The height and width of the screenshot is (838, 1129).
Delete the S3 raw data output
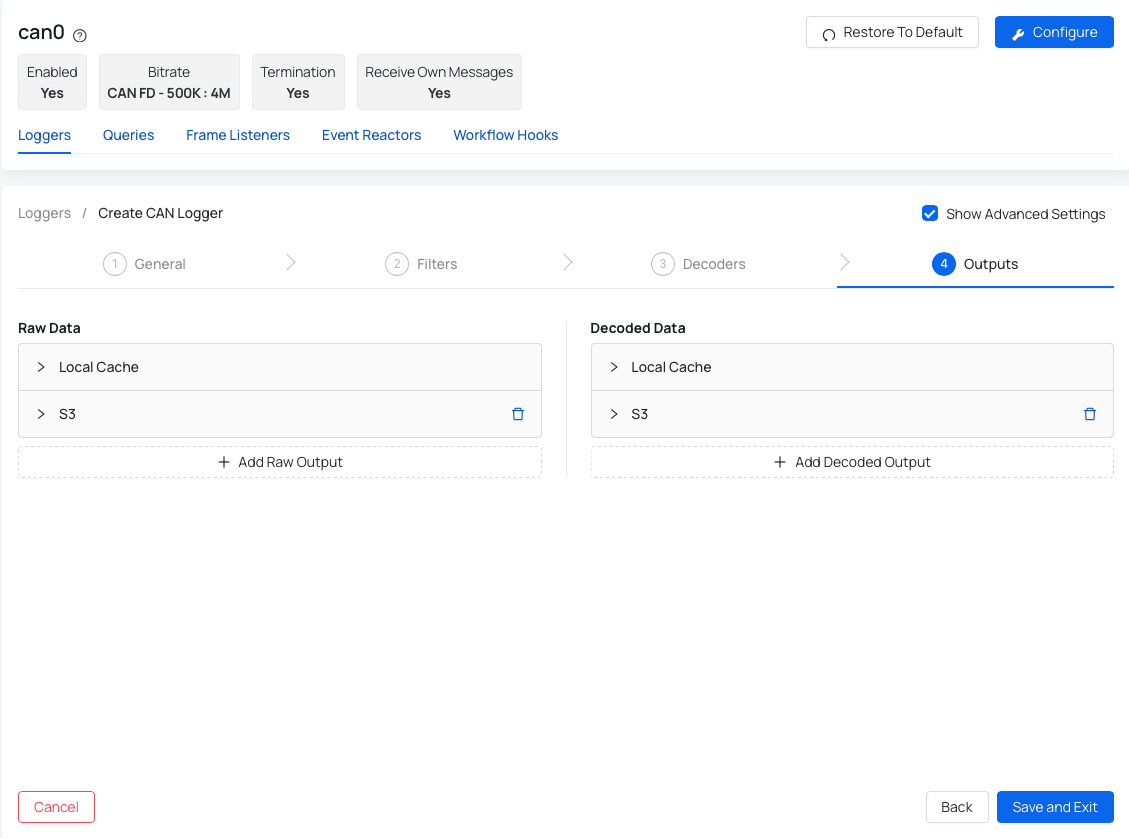click(518, 414)
